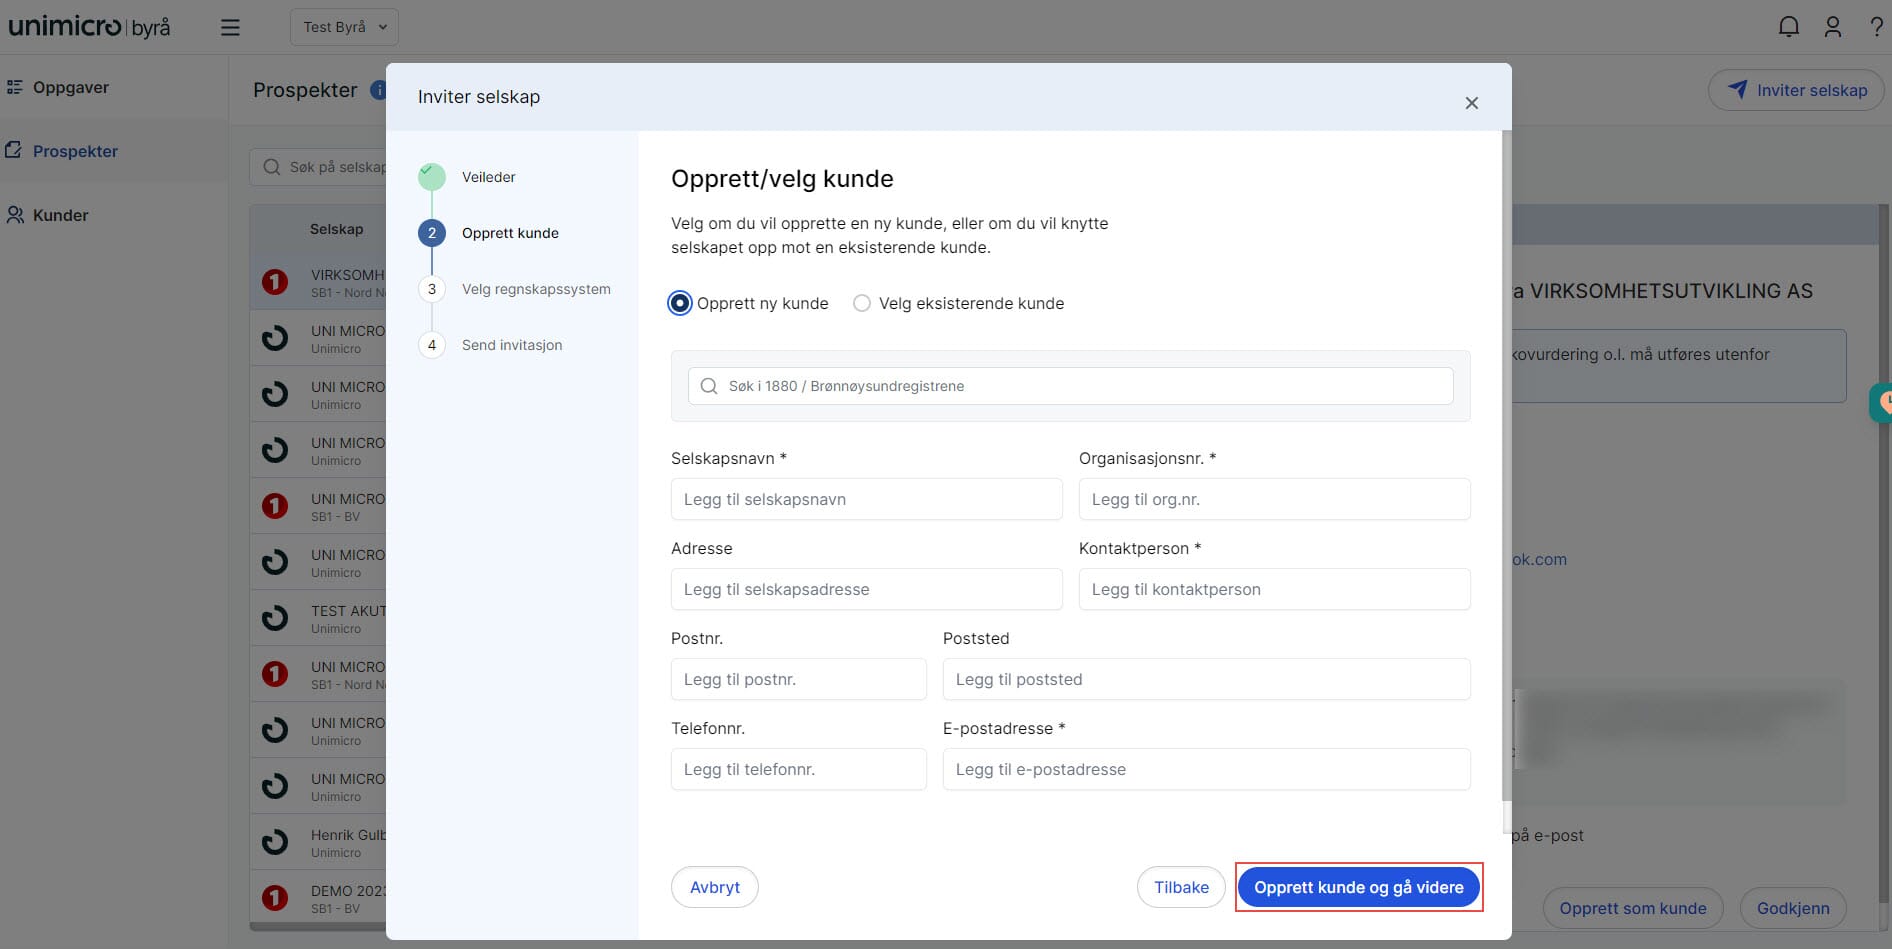
Task: Focus the Organisasjonsnr. input field
Action: pos(1274,499)
